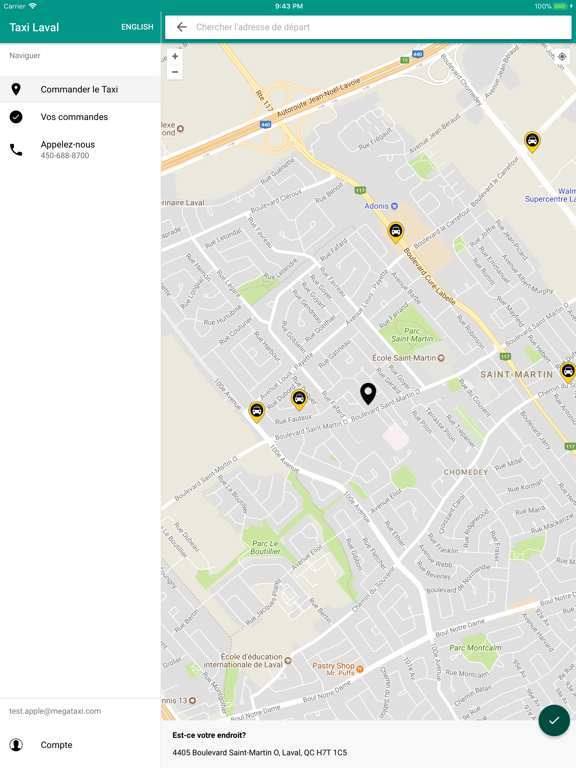Center map on my location
This screenshot has height=768, width=576.
click(x=562, y=56)
